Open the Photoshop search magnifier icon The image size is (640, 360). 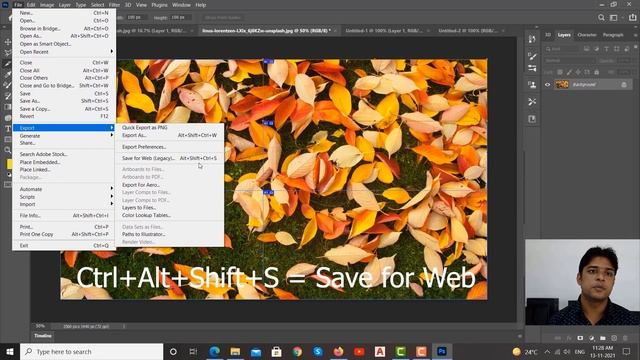coord(601,18)
